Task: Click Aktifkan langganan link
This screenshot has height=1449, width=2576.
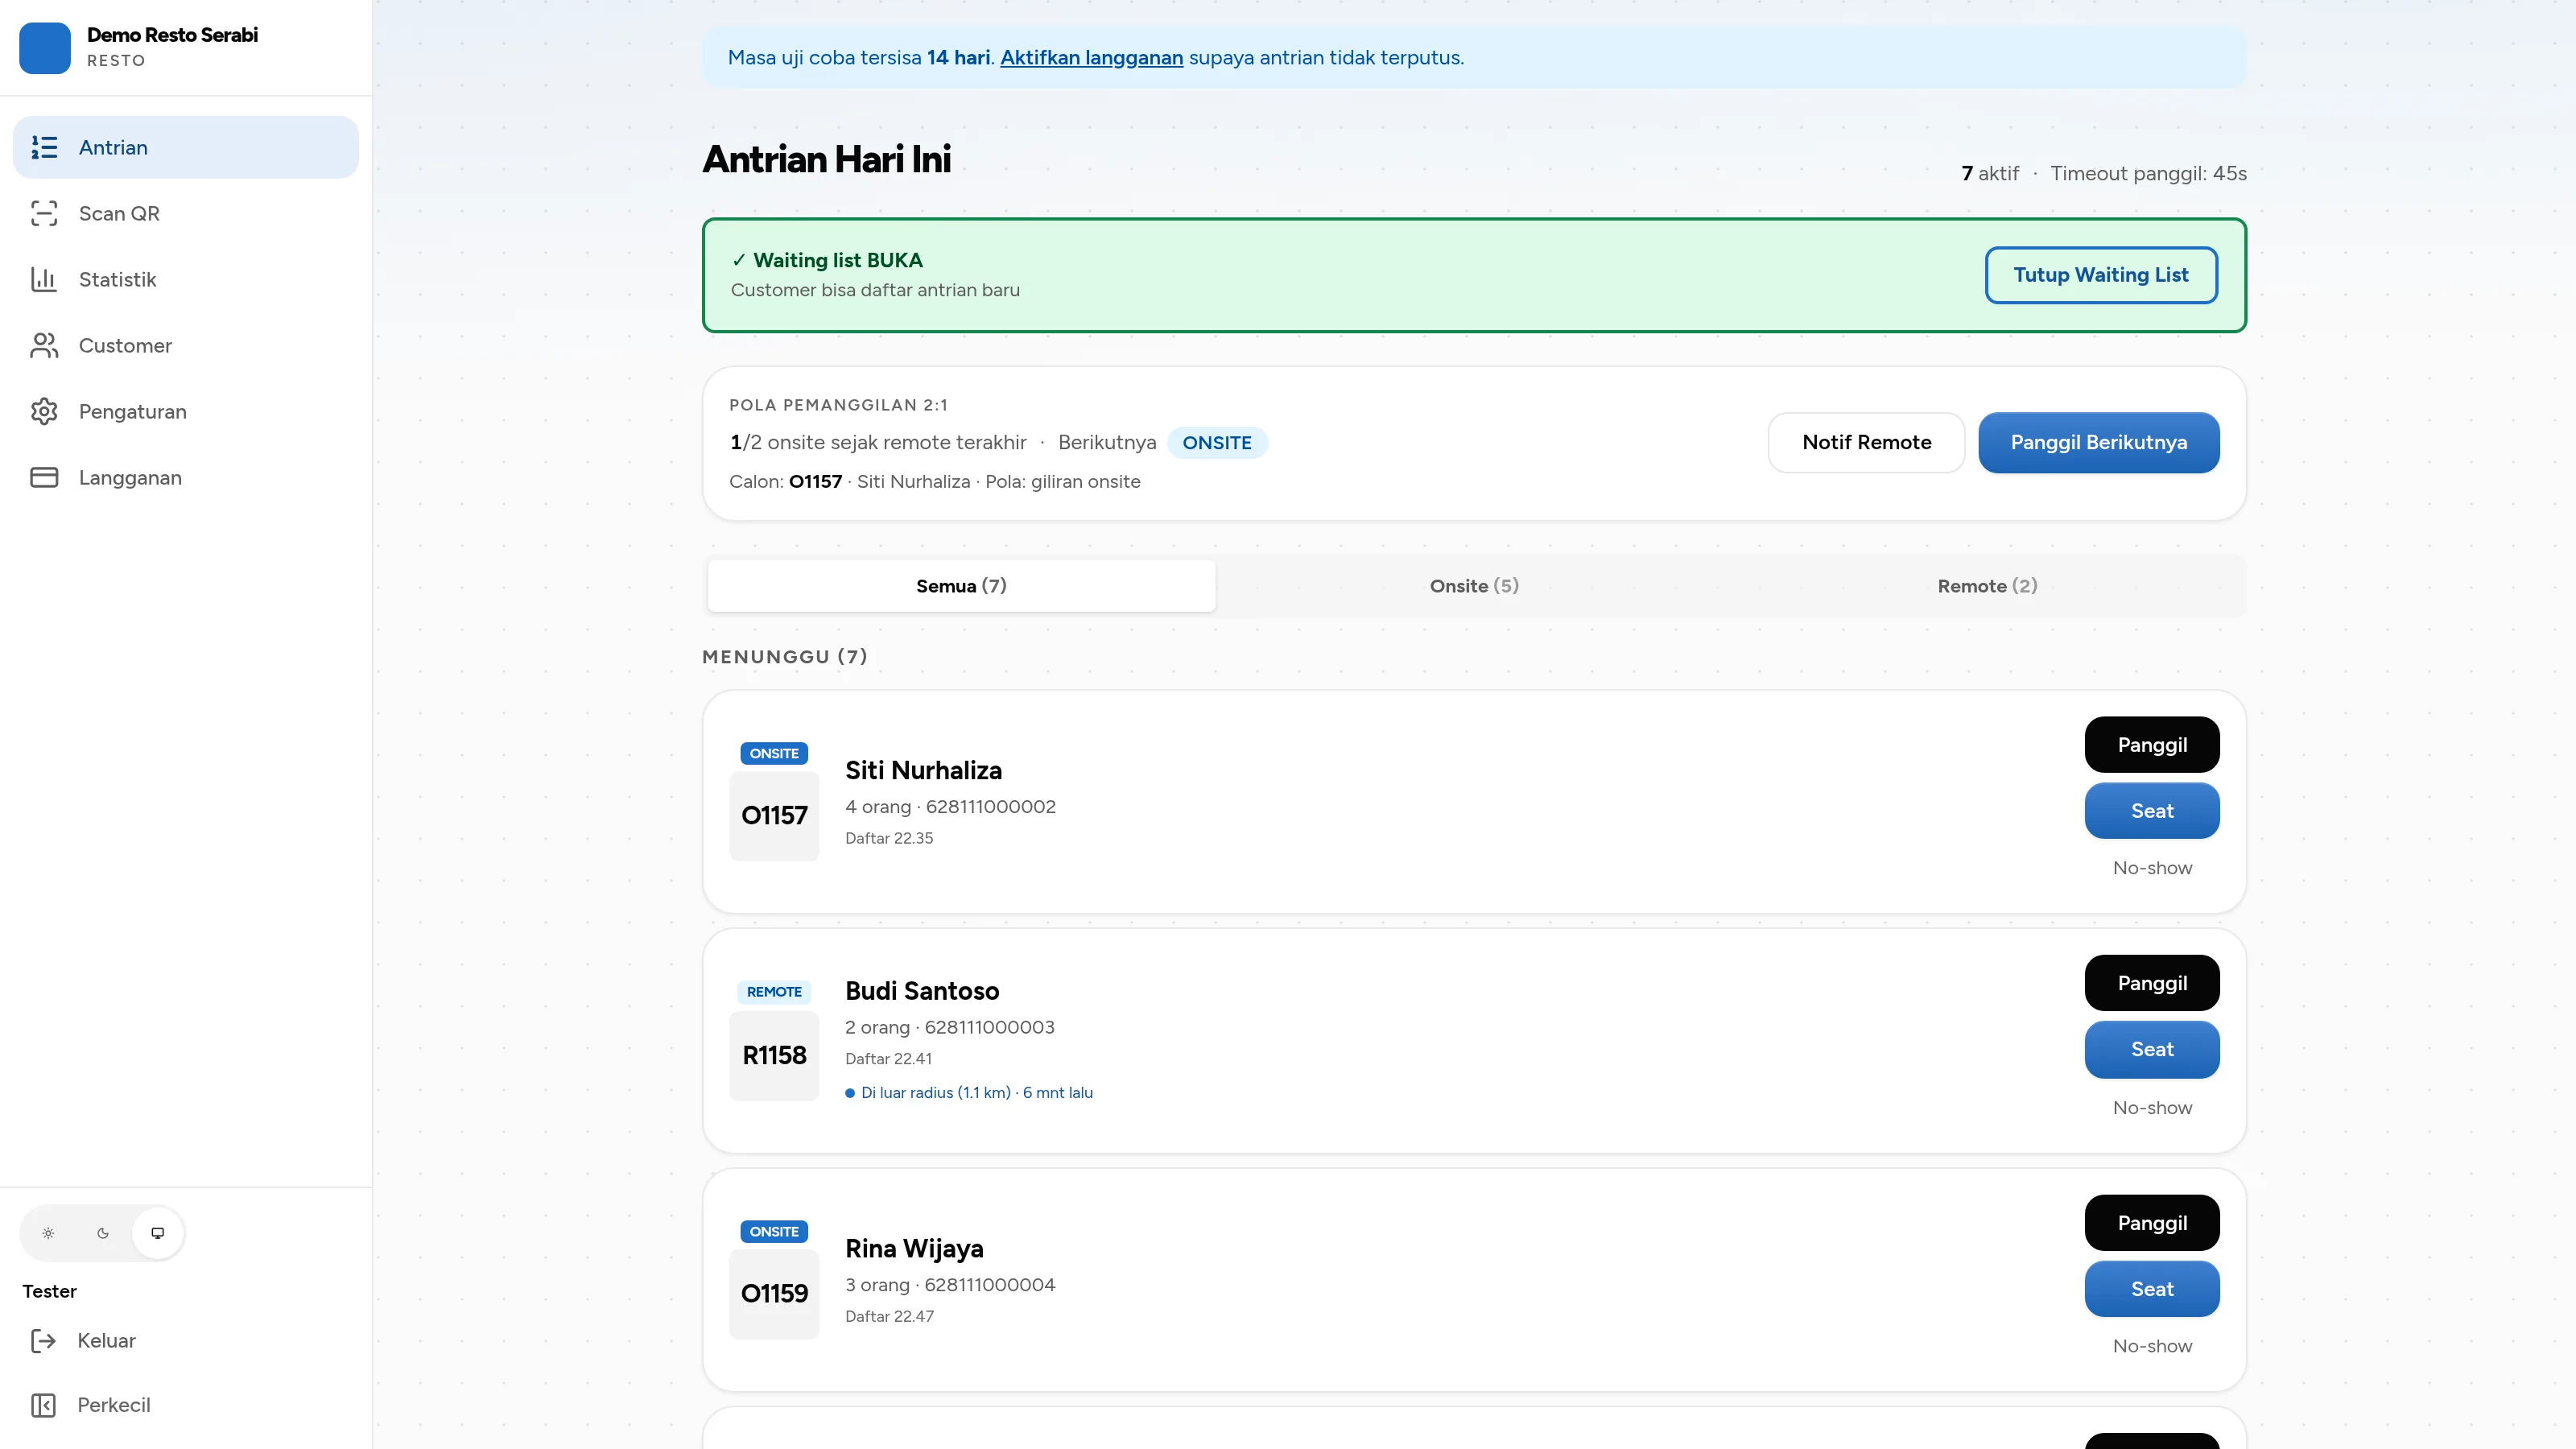Action: [x=1091, y=57]
